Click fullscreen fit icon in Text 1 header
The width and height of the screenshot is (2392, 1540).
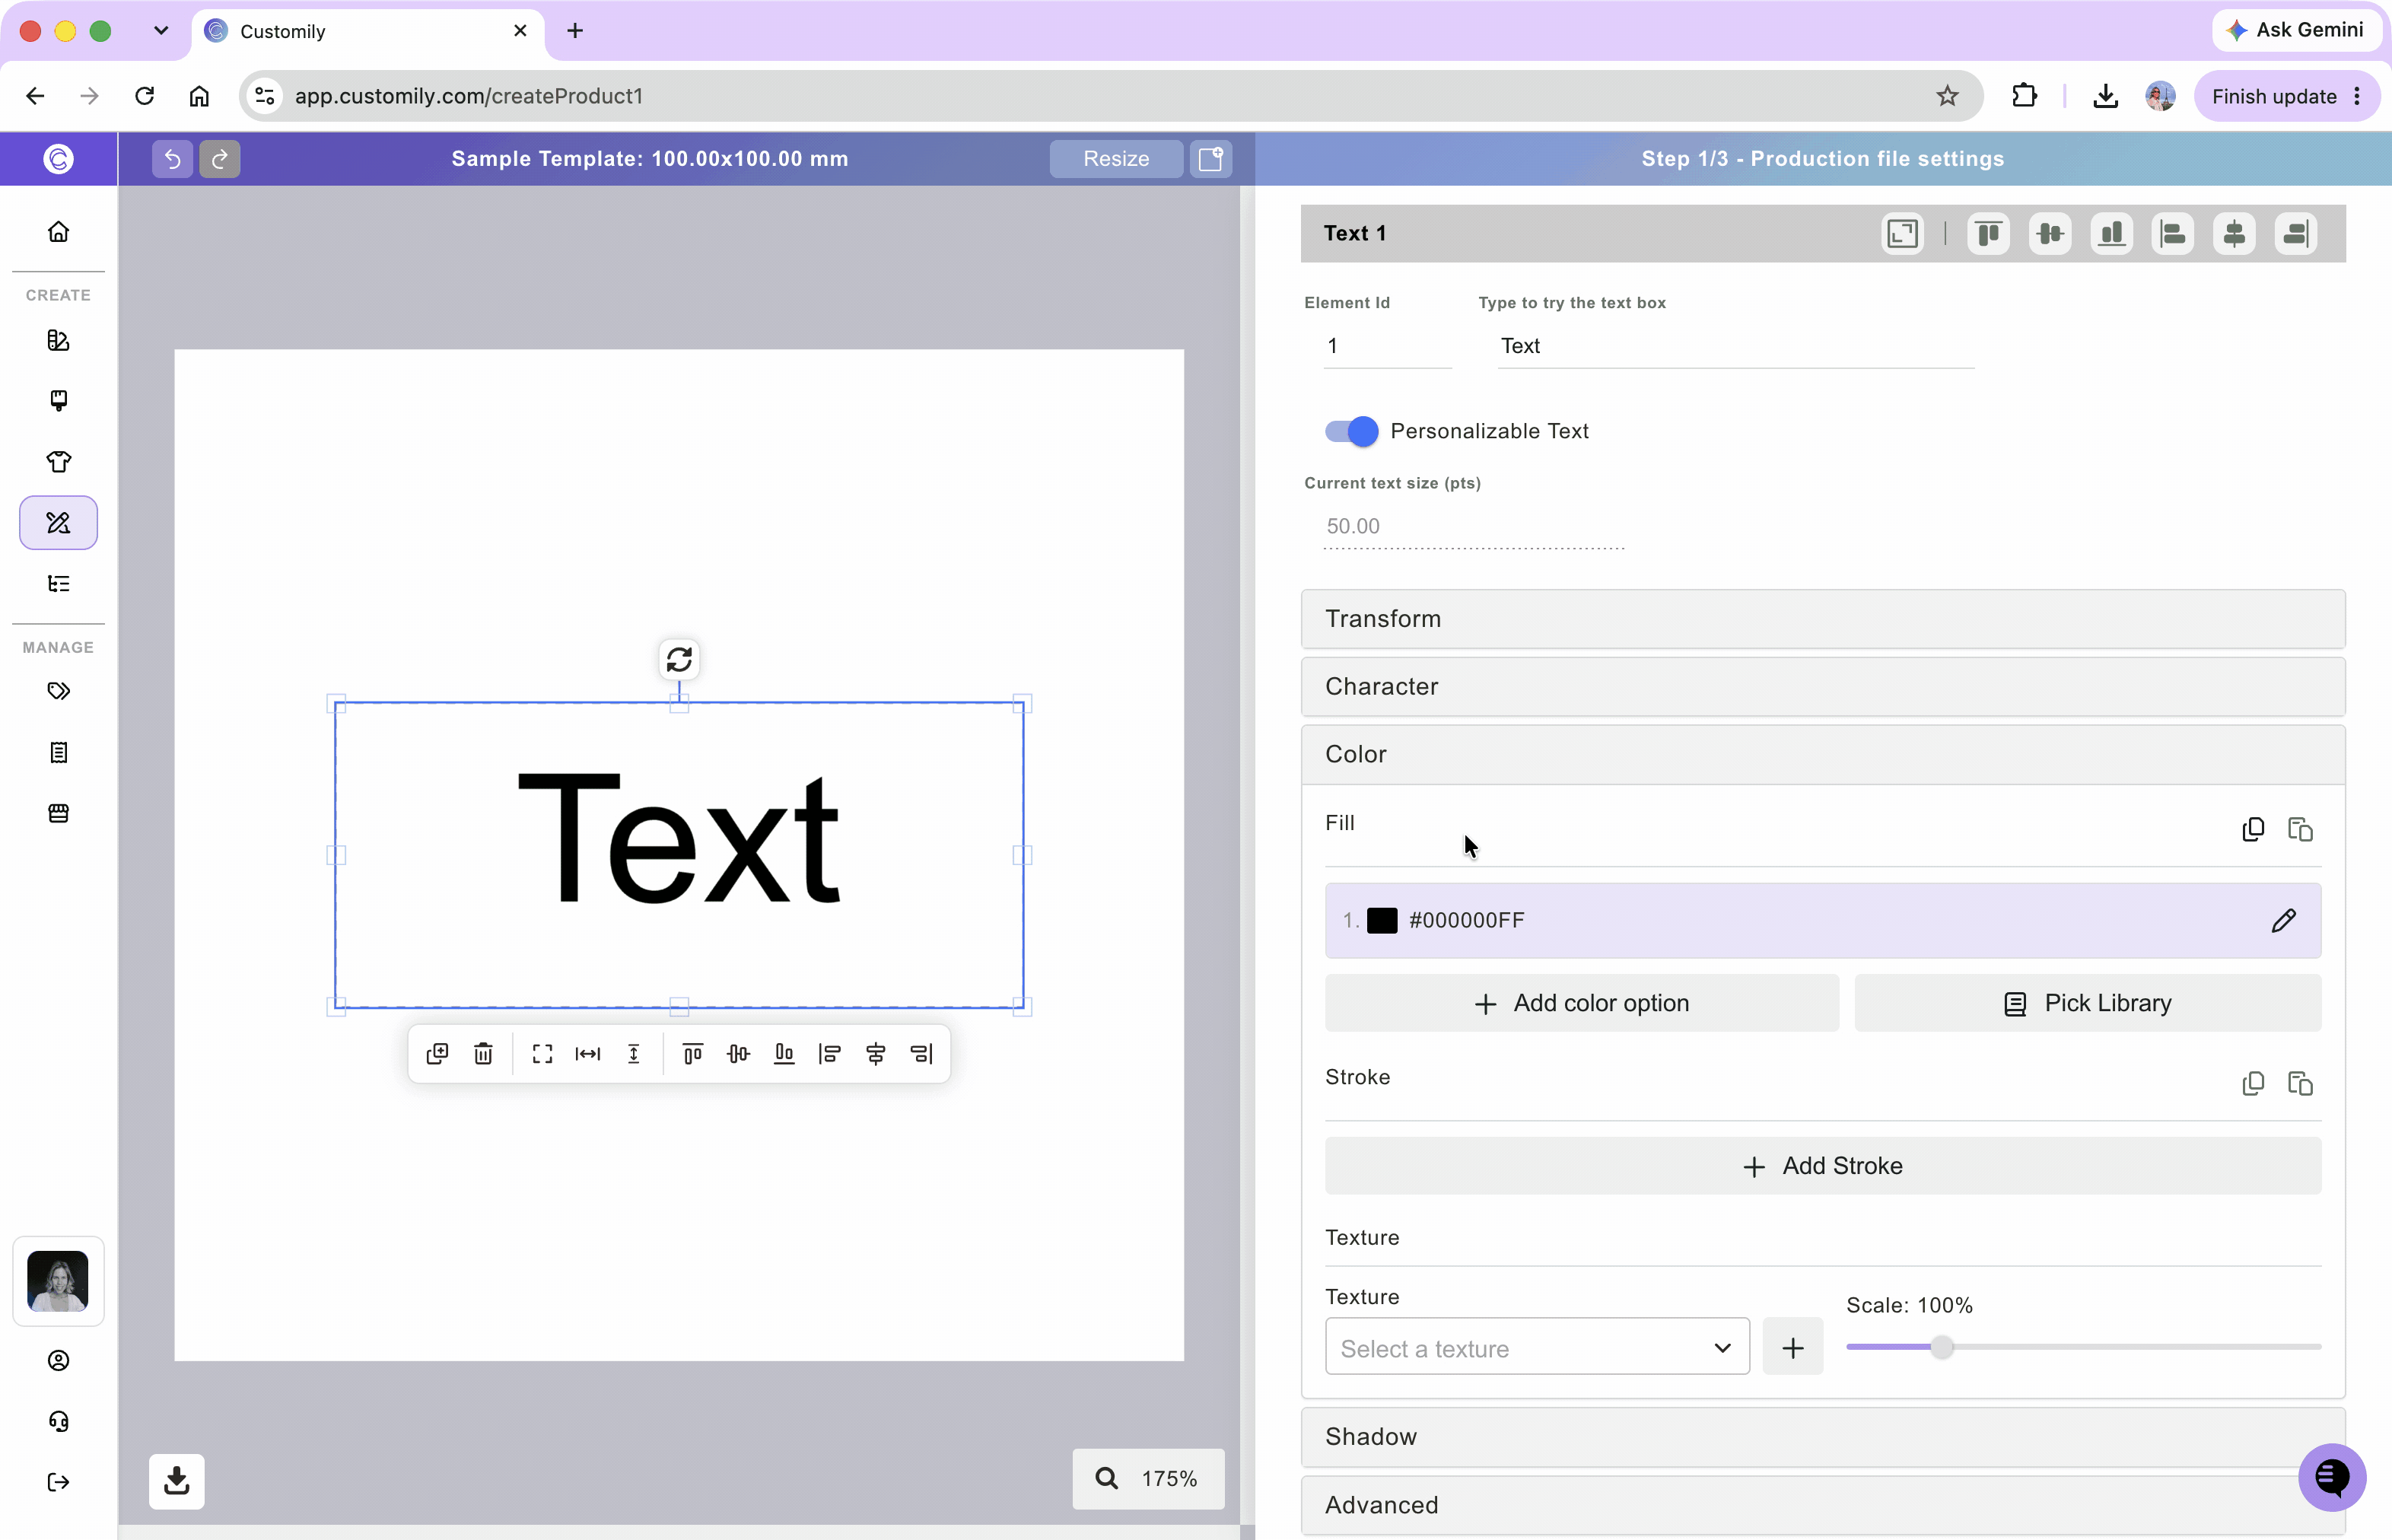[x=1902, y=234]
